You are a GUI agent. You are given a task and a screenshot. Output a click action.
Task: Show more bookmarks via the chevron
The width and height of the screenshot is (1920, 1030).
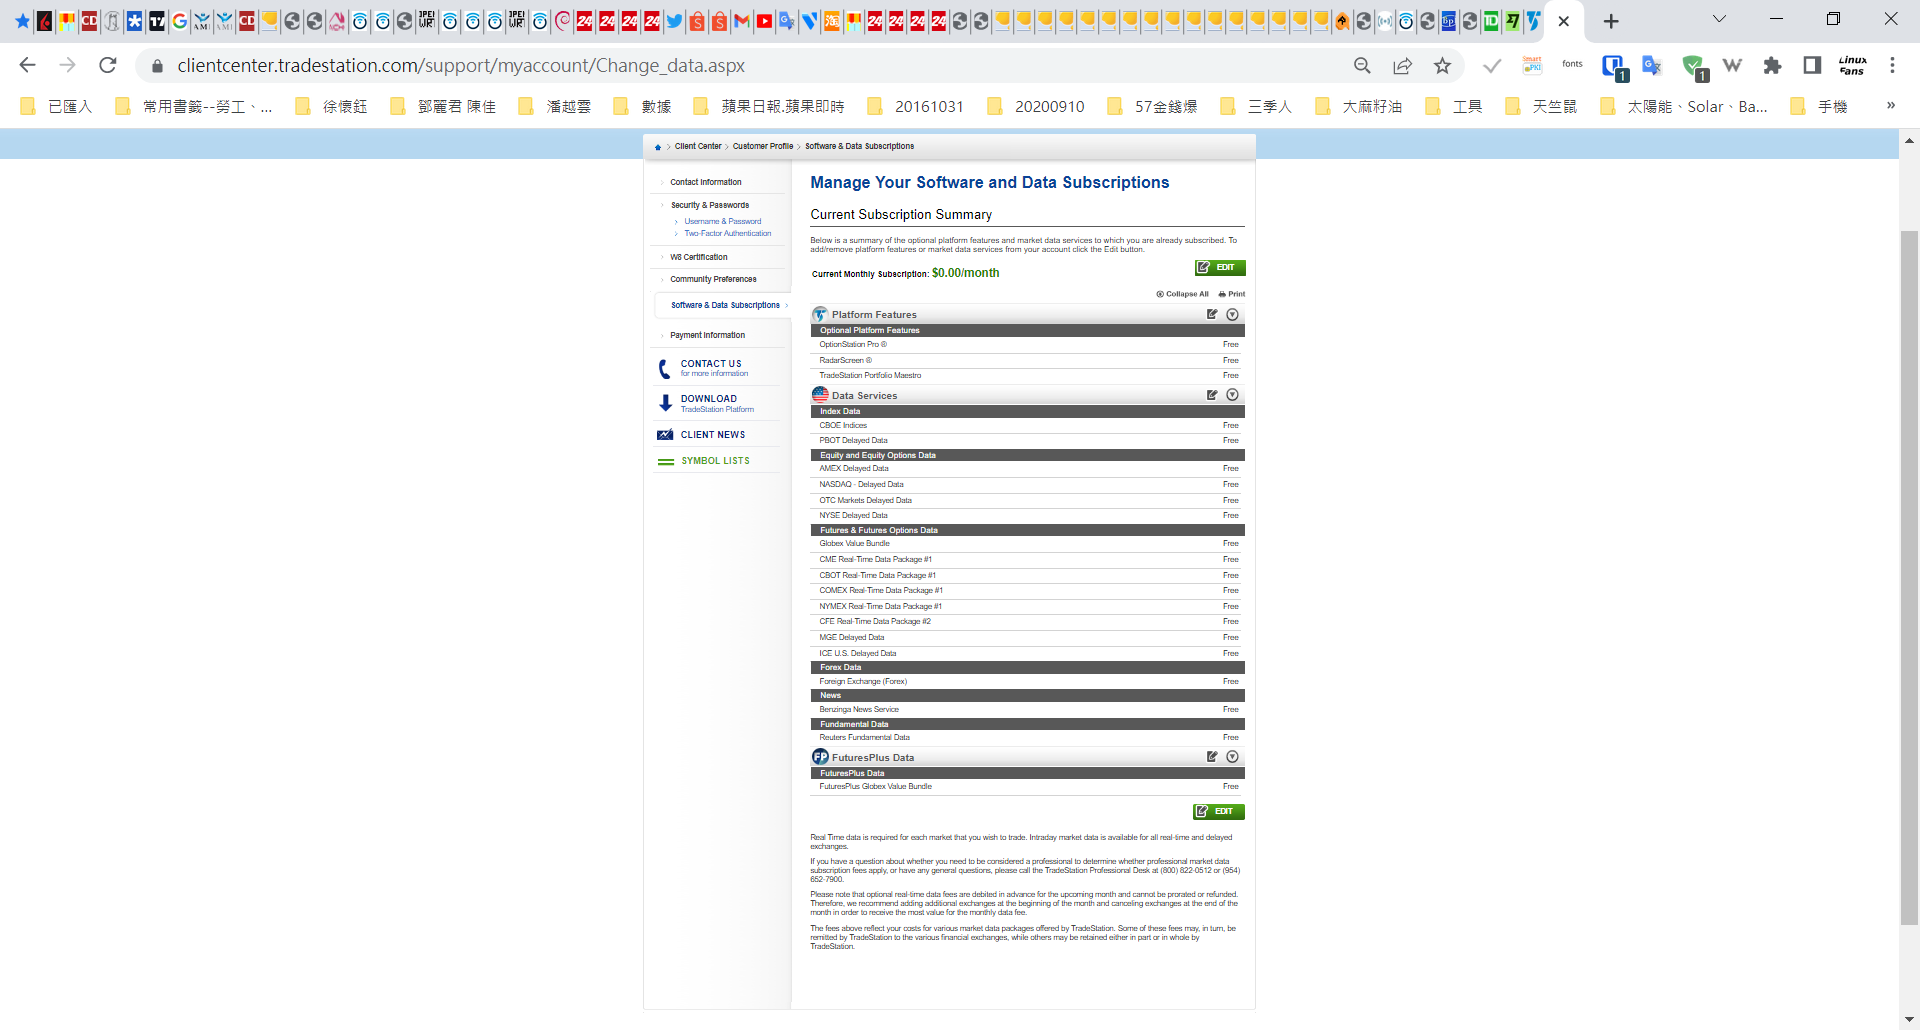pos(1890,105)
